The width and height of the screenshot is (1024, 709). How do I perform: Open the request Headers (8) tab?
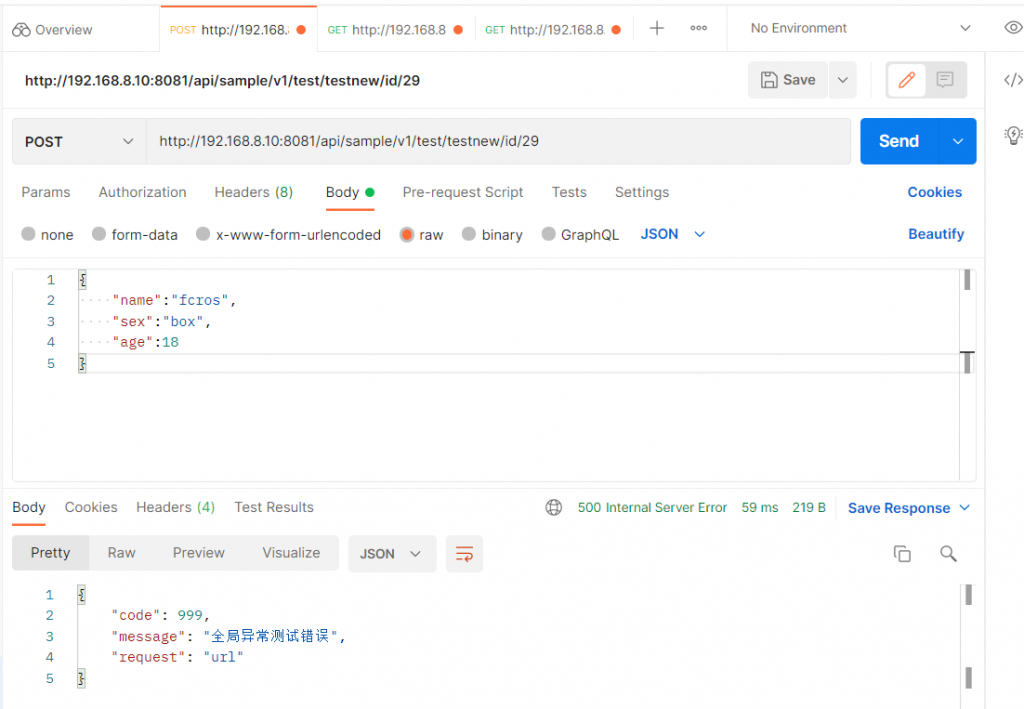click(253, 192)
